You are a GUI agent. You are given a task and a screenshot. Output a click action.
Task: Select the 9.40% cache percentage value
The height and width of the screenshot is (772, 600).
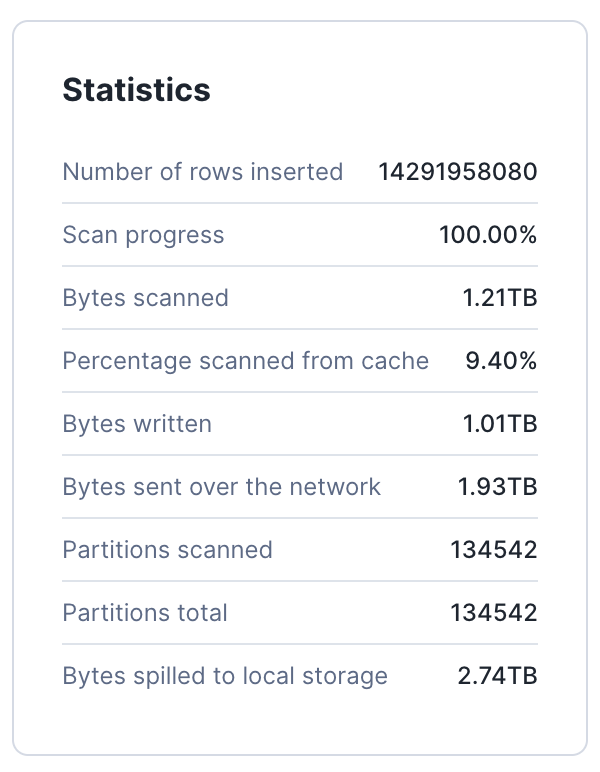coord(501,361)
